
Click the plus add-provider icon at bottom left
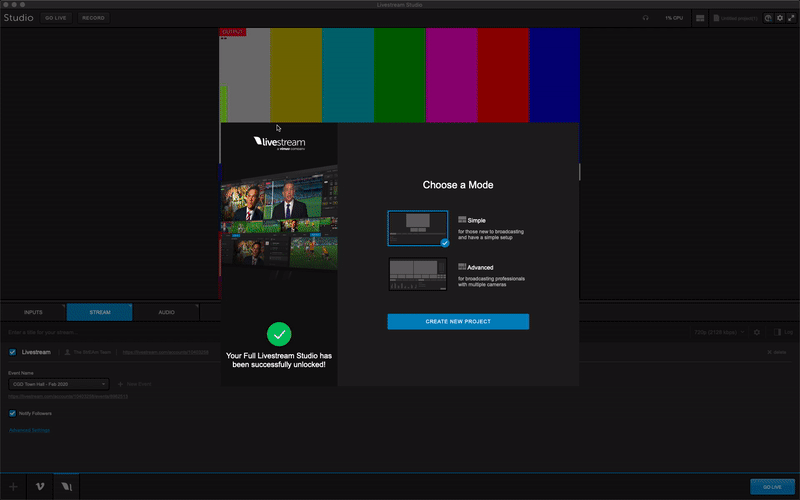point(13,487)
